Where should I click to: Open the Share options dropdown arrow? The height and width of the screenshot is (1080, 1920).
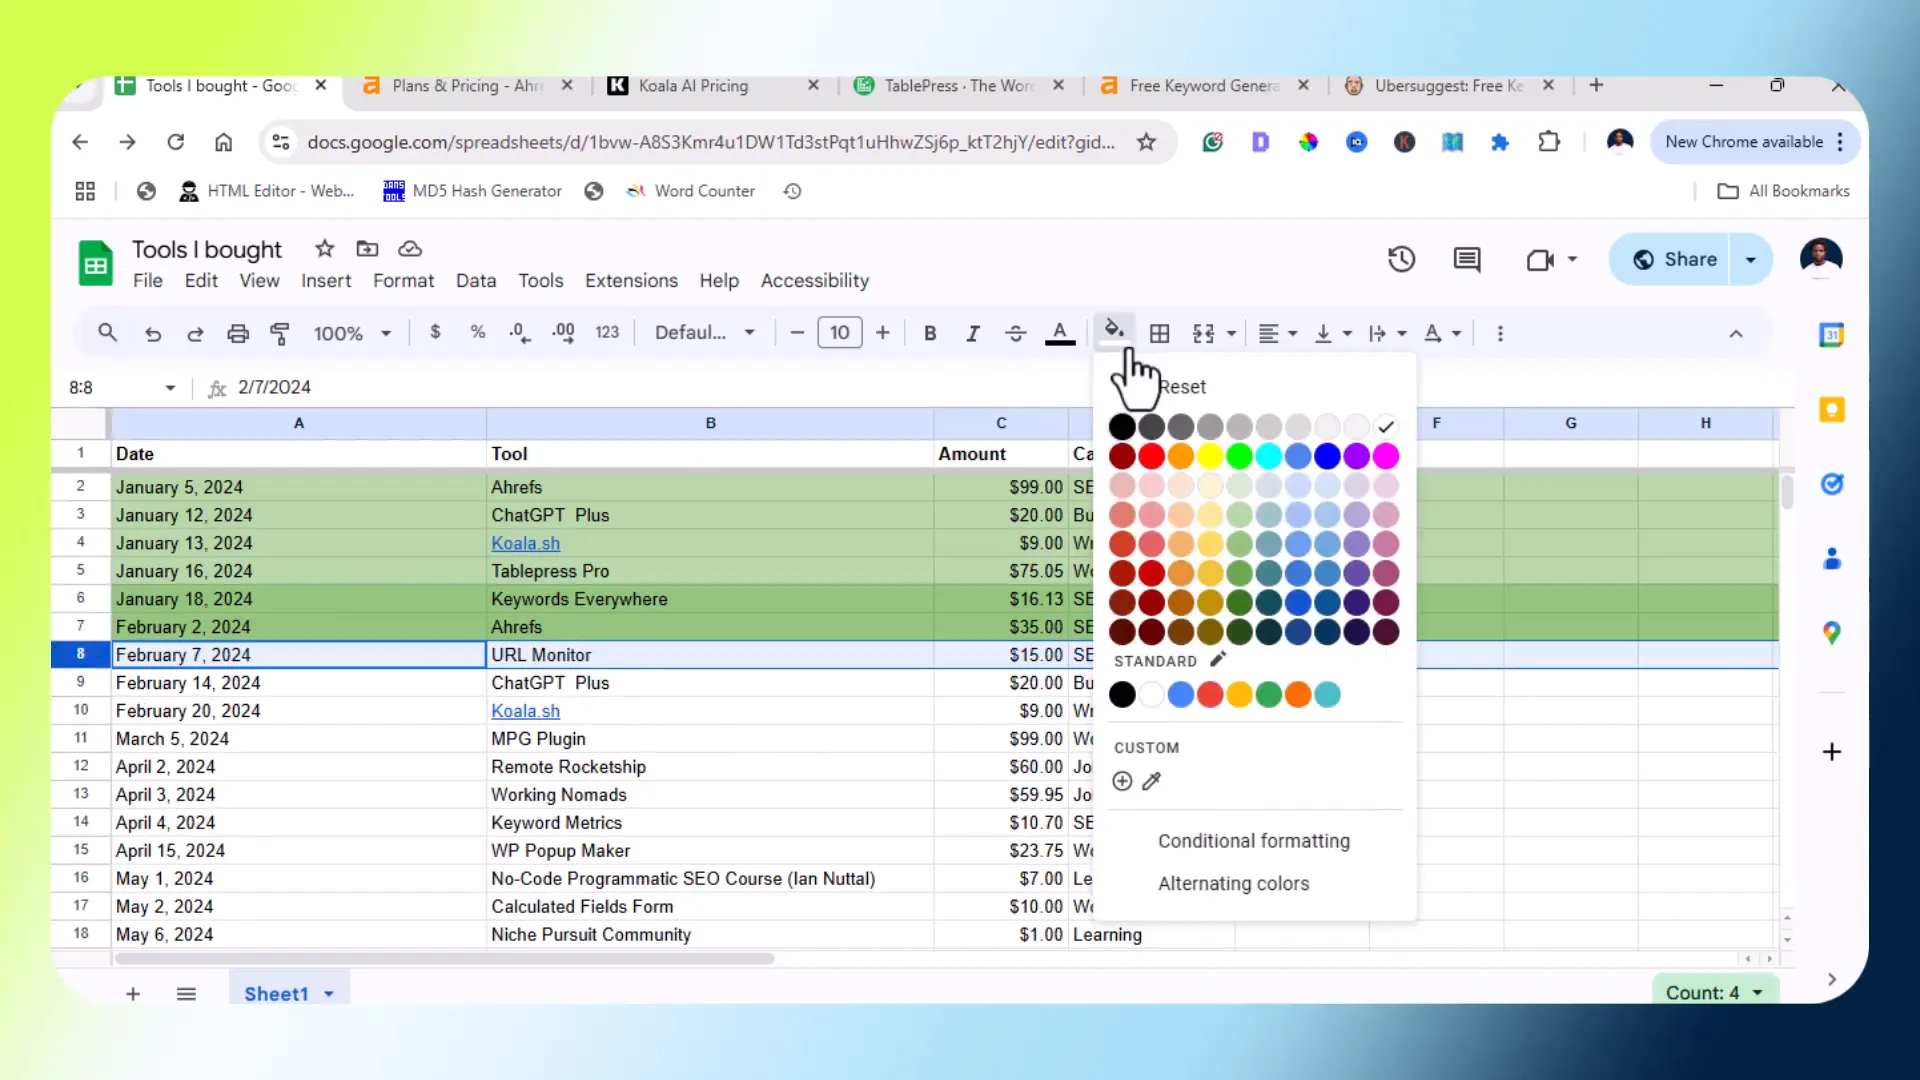[1750, 260]
